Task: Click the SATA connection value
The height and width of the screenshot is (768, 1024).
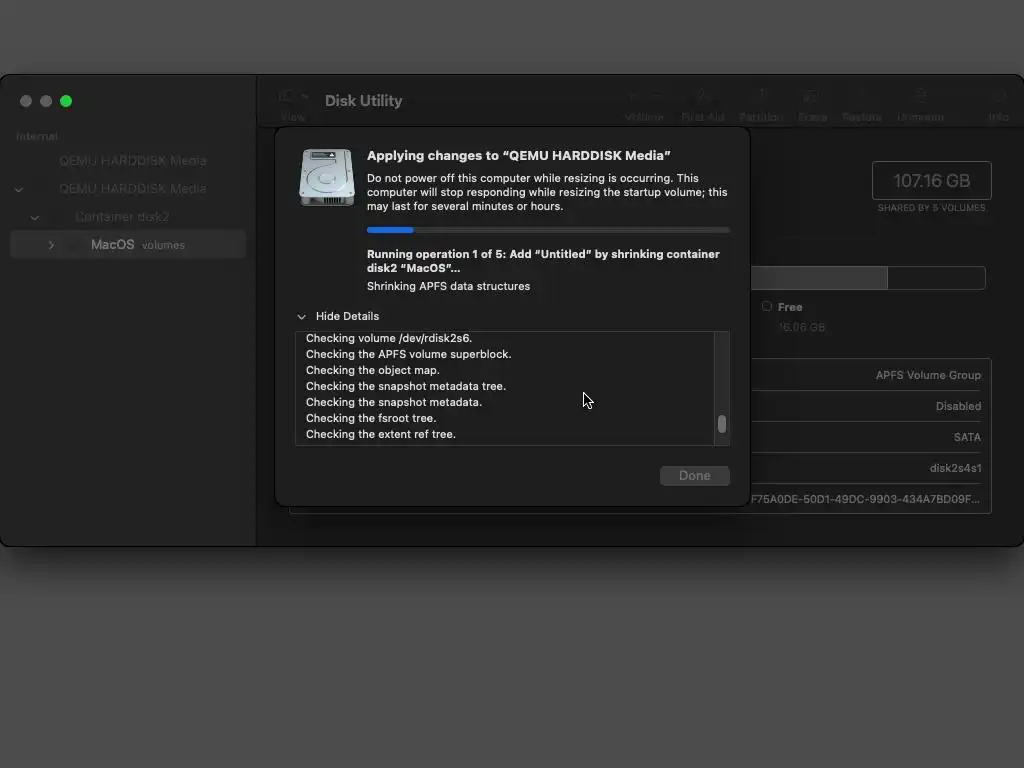Action: pyautogui.click(x=967, y=437)
